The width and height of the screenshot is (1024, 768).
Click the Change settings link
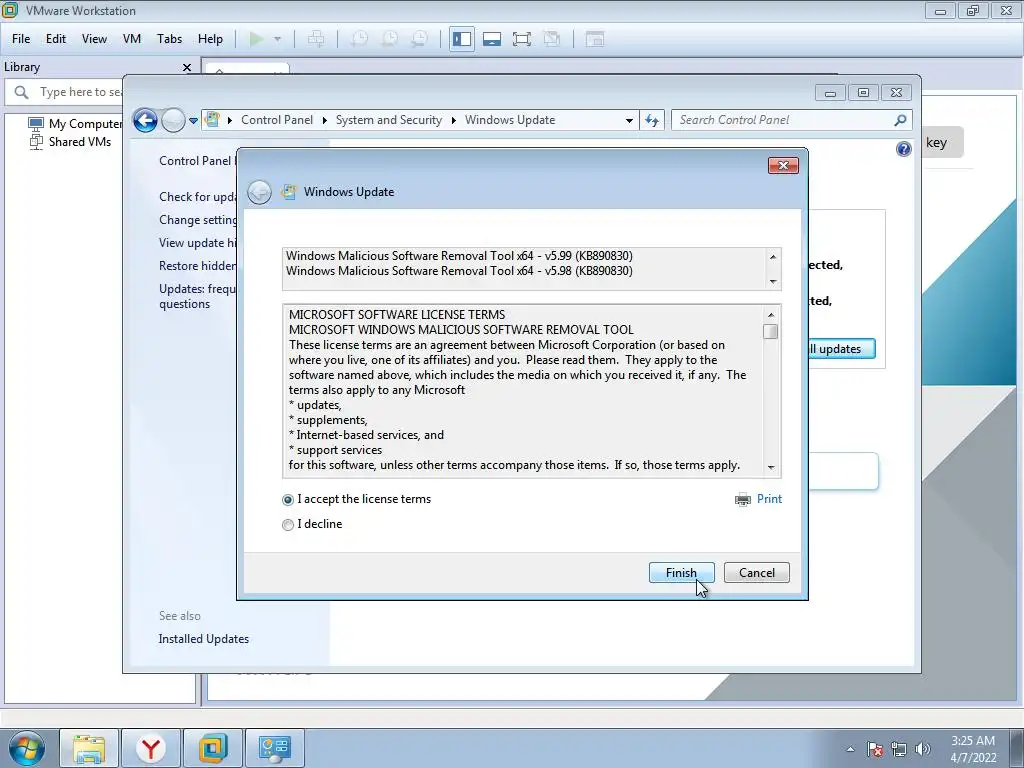point(198,219)
